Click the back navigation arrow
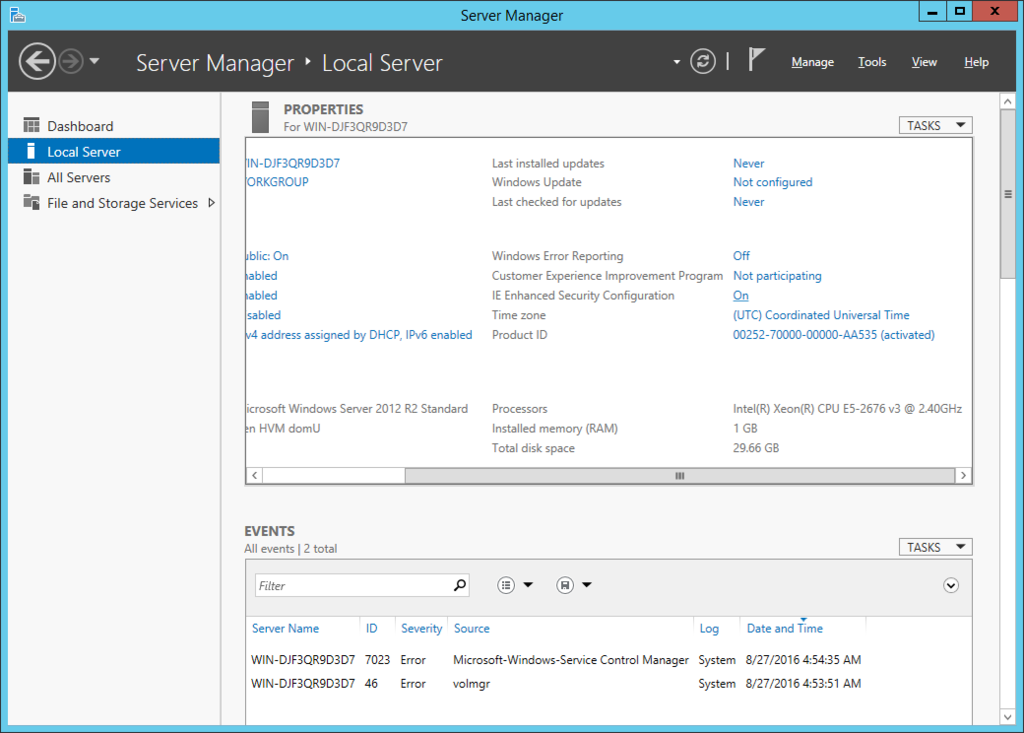This screenshot has height=733, width=1024. coord(37,61)
